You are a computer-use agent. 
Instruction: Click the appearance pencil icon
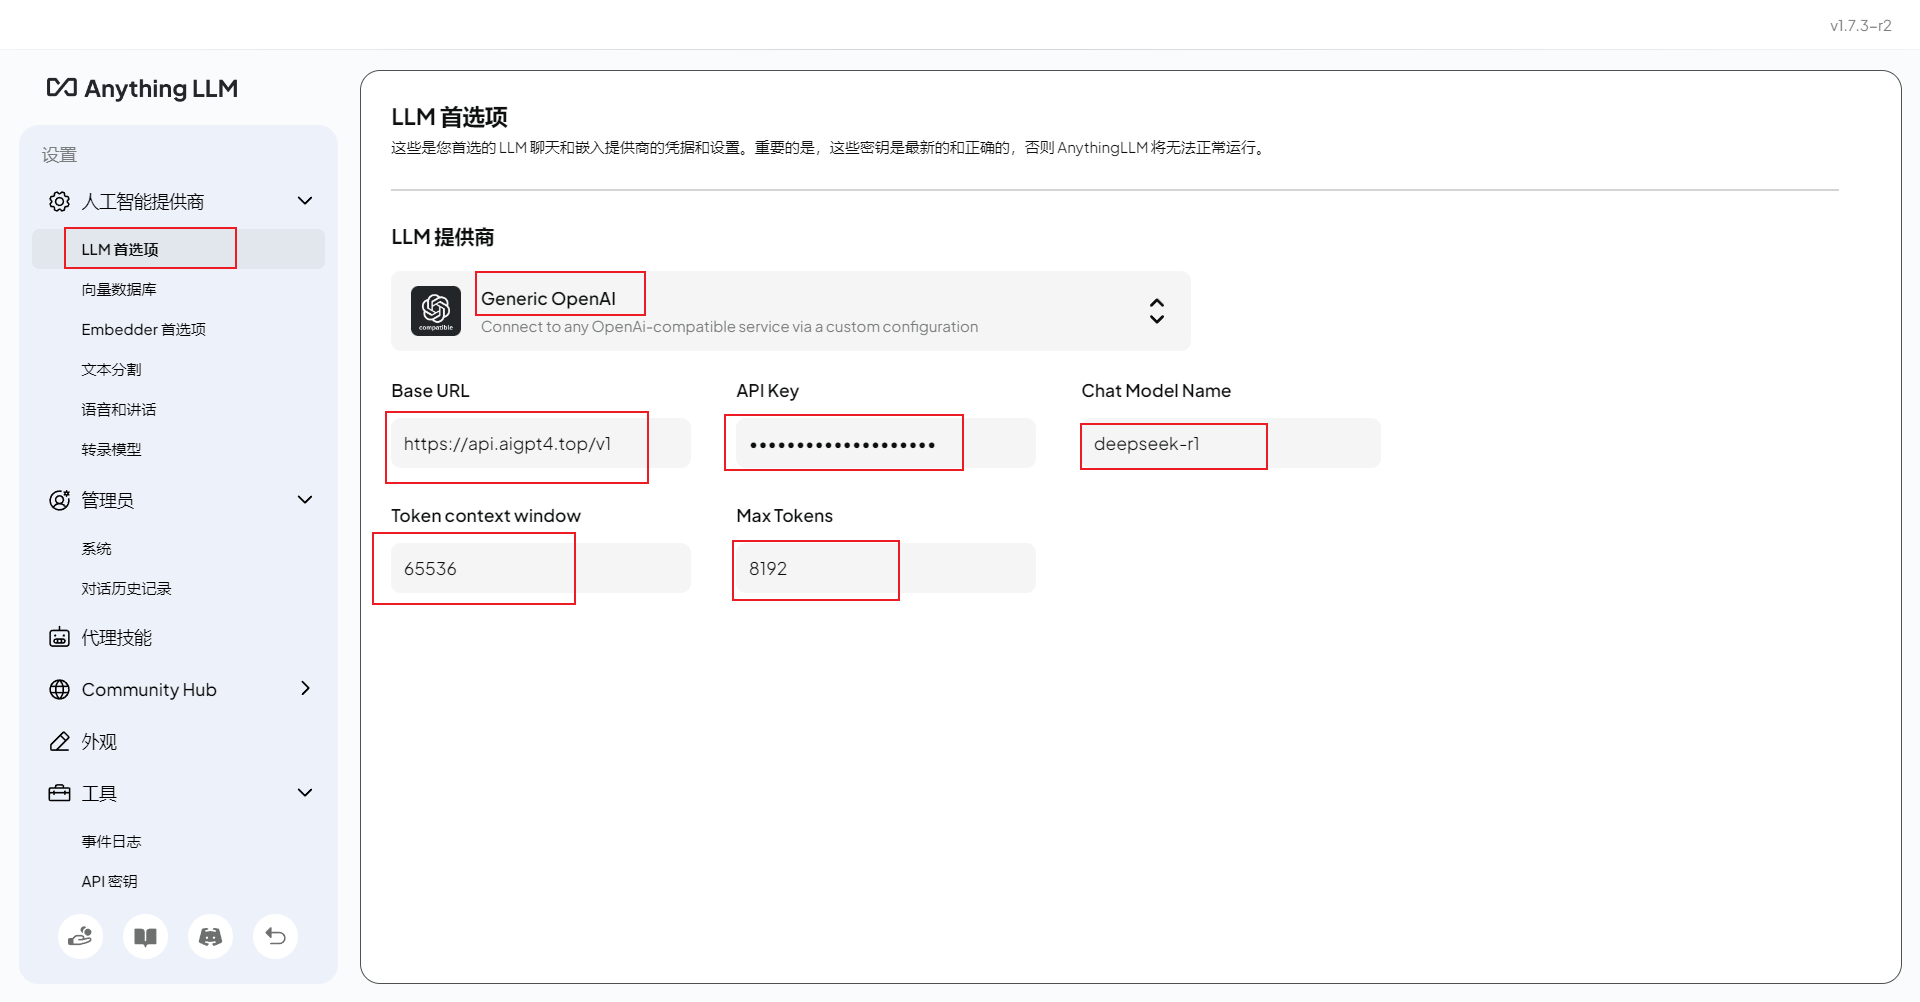[x=60, y=741]
